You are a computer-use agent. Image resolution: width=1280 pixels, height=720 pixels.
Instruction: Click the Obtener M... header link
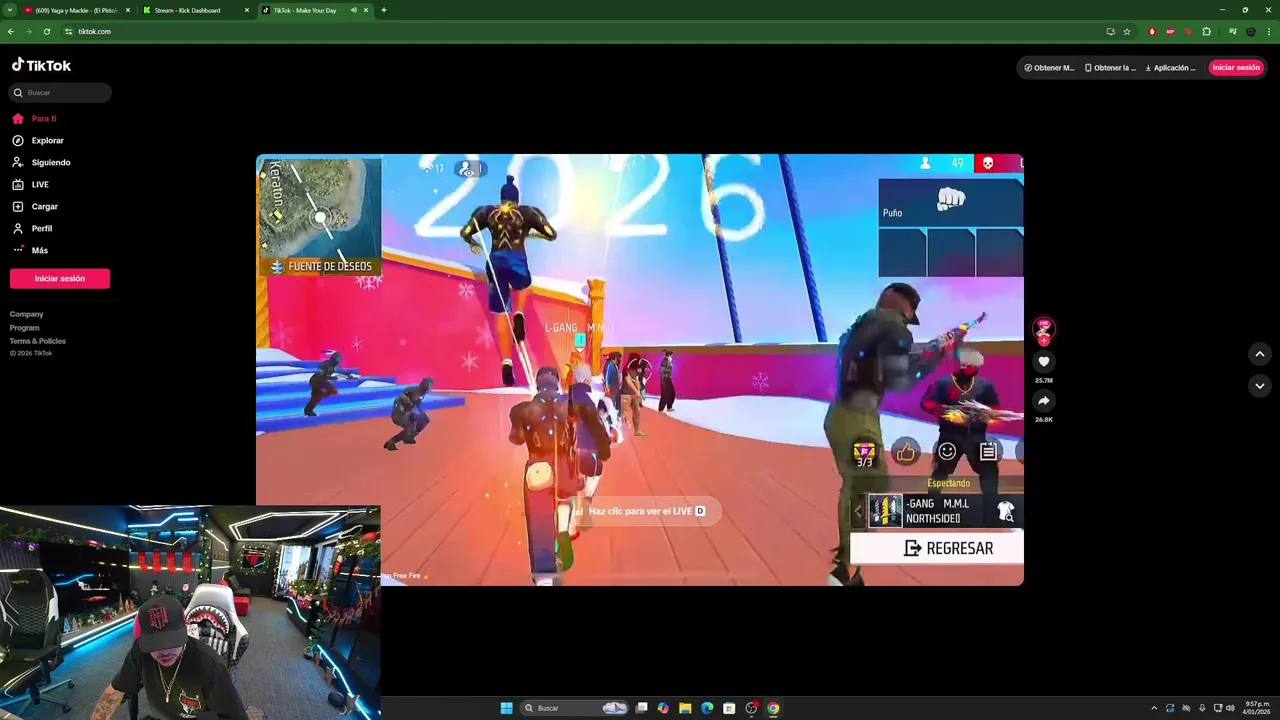pyautogui.click(x=1049, y=68)
